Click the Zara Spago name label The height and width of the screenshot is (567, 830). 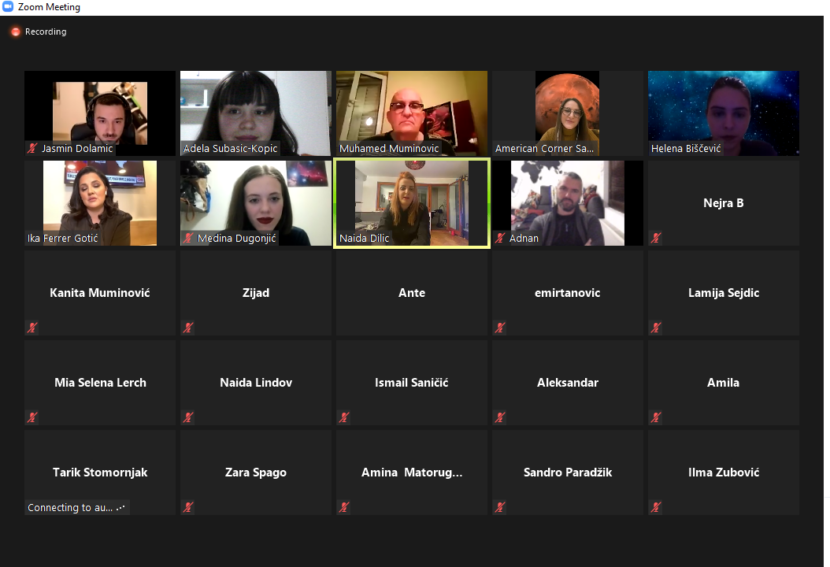(256, 472)
